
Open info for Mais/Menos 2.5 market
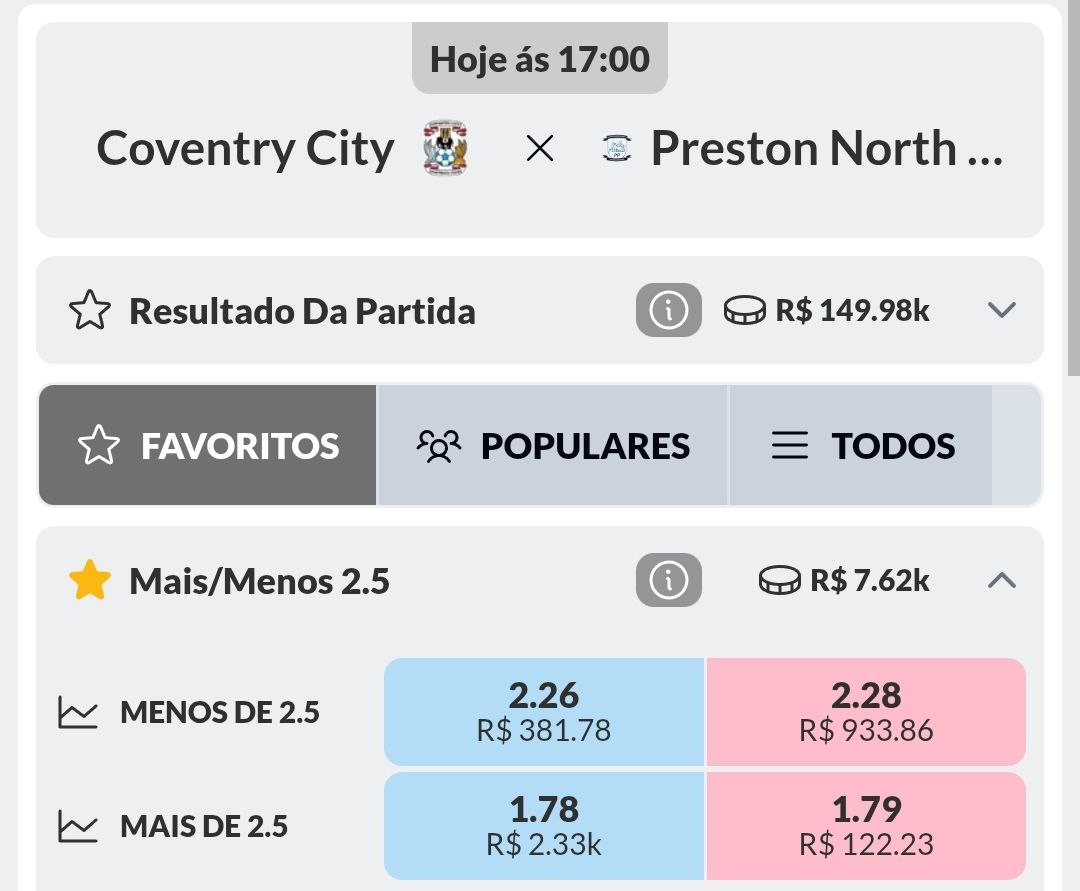(668, 580)
